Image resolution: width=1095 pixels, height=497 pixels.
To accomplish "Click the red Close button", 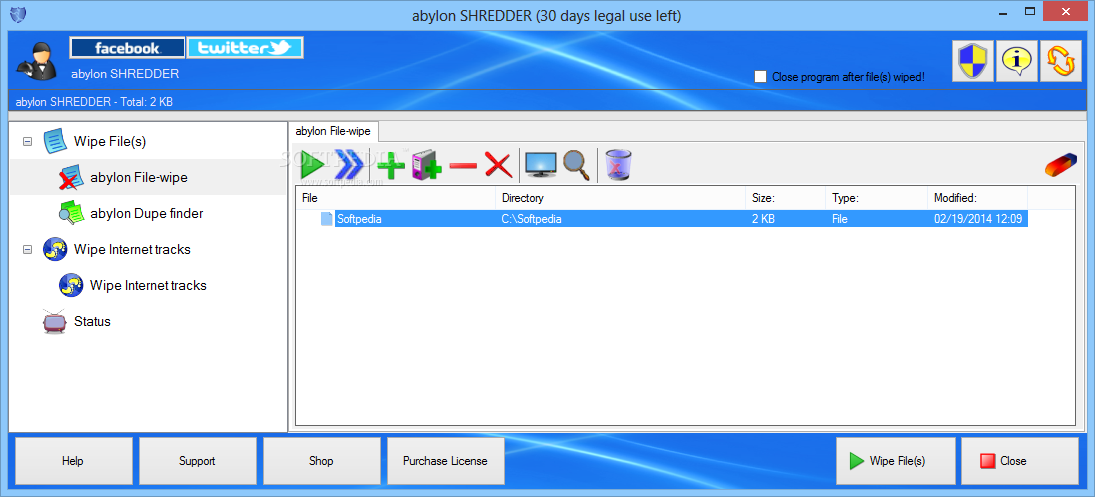I will point(1020,461).
